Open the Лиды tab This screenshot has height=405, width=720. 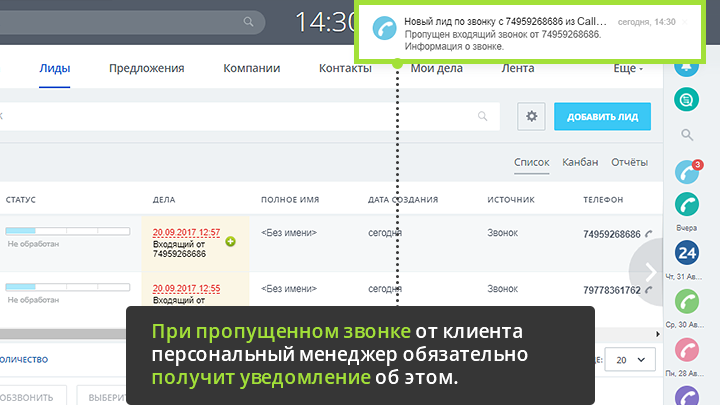[x=55, y=68]
